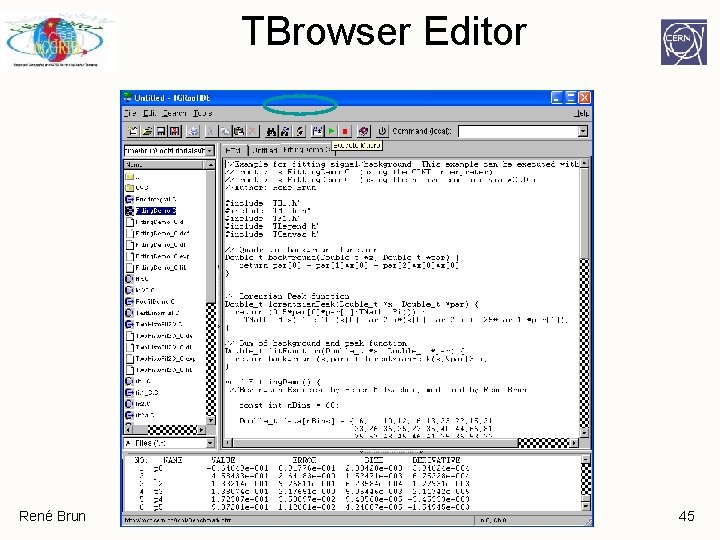Expand the Command (local) history dropdown arrow
720x540 pixels.
point(583,131)
